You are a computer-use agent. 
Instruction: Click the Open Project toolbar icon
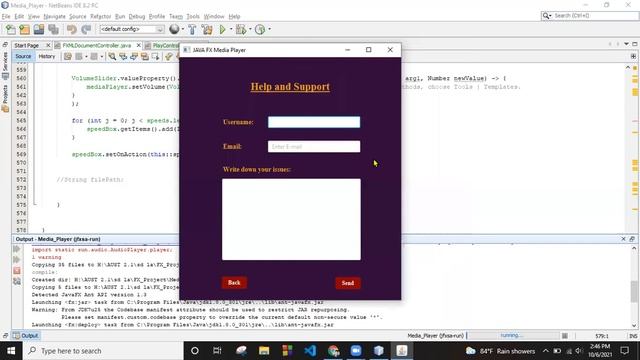coord(39,29)
